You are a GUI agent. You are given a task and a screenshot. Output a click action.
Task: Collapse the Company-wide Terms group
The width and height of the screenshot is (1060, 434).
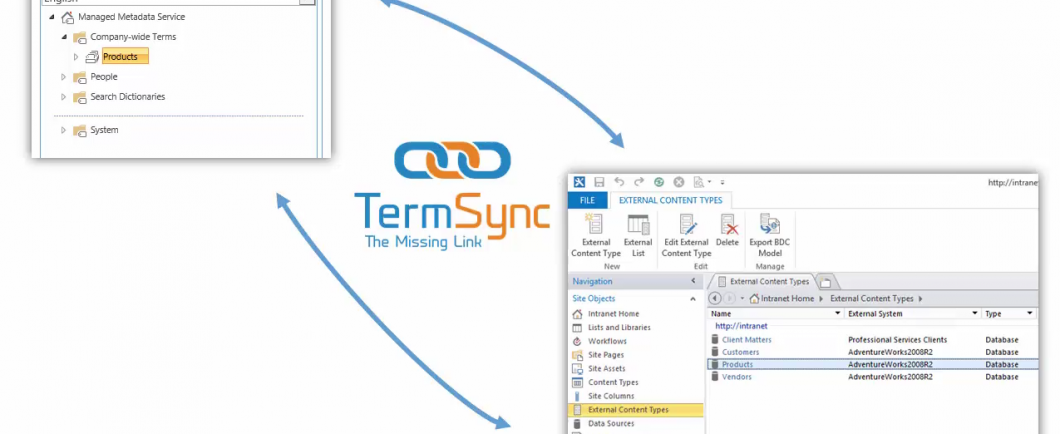(x=64, y=37)
